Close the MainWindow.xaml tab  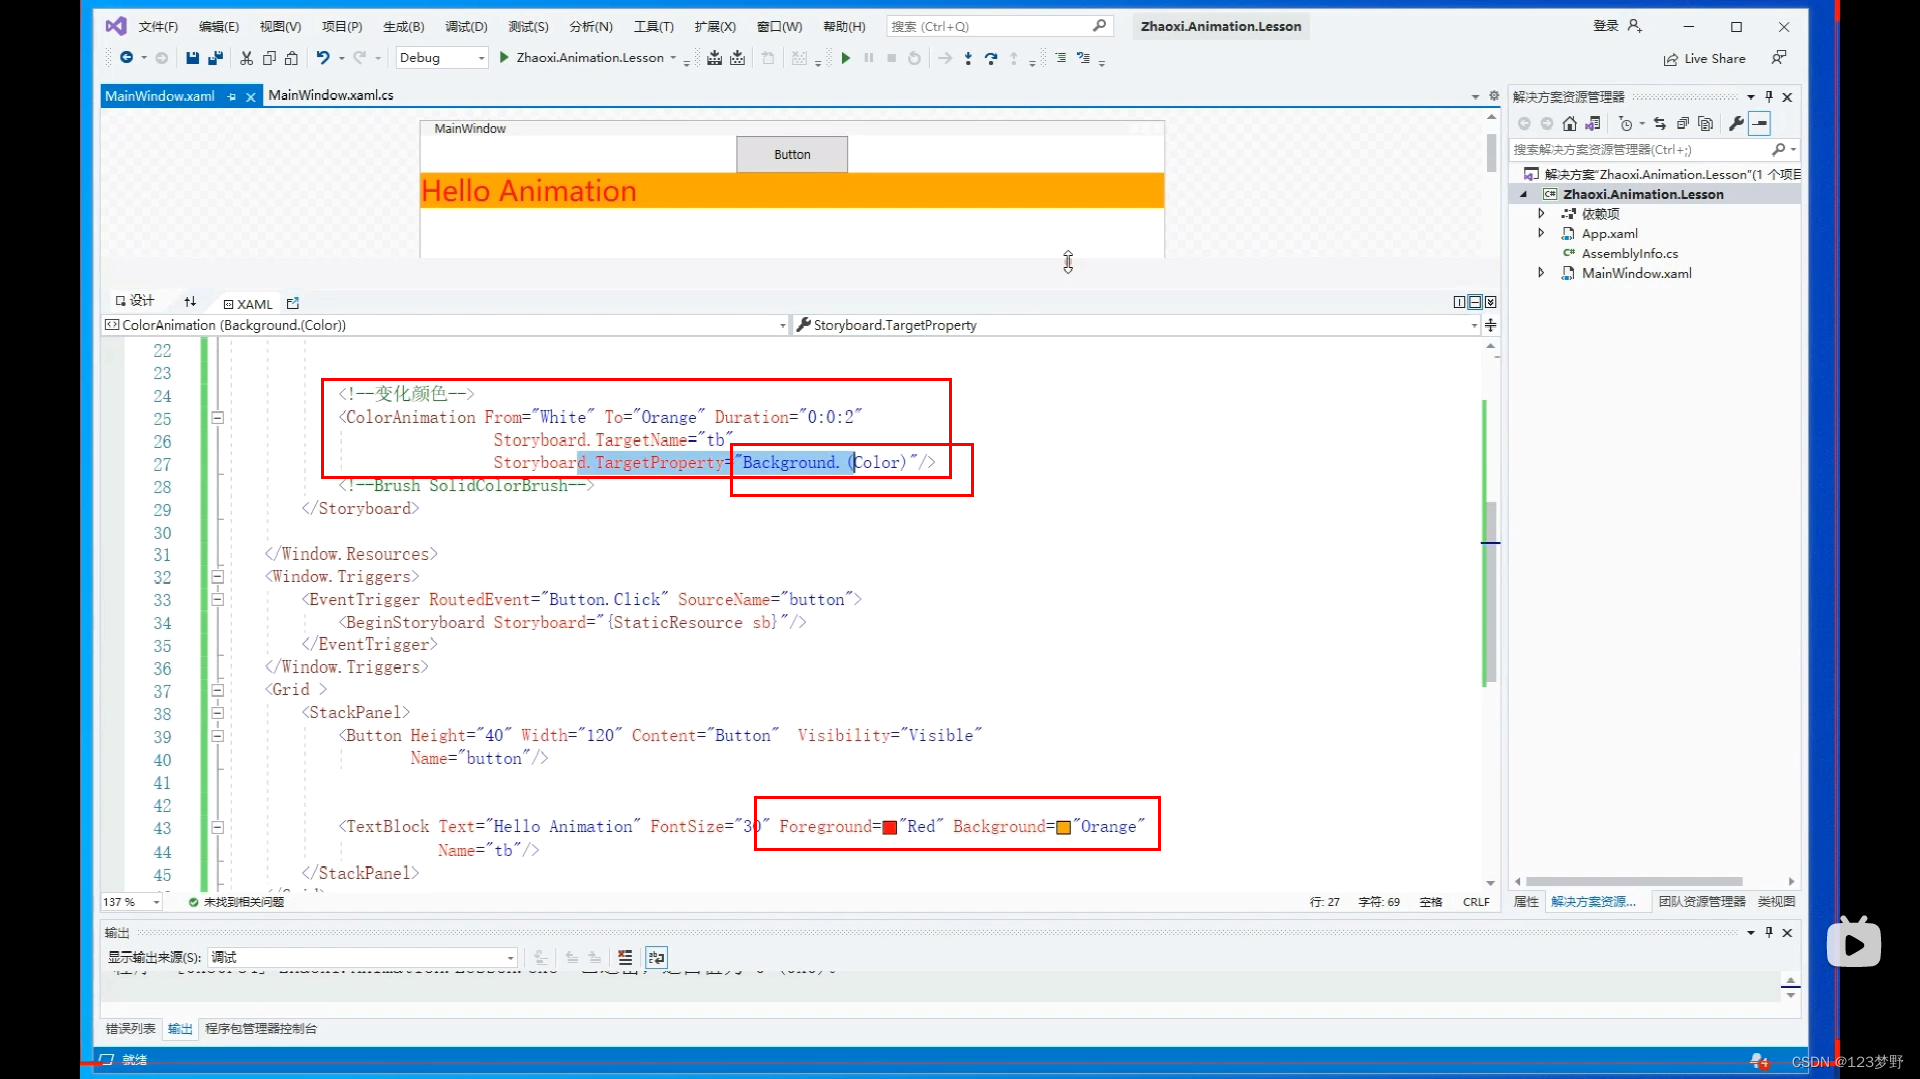coord(251,96)
